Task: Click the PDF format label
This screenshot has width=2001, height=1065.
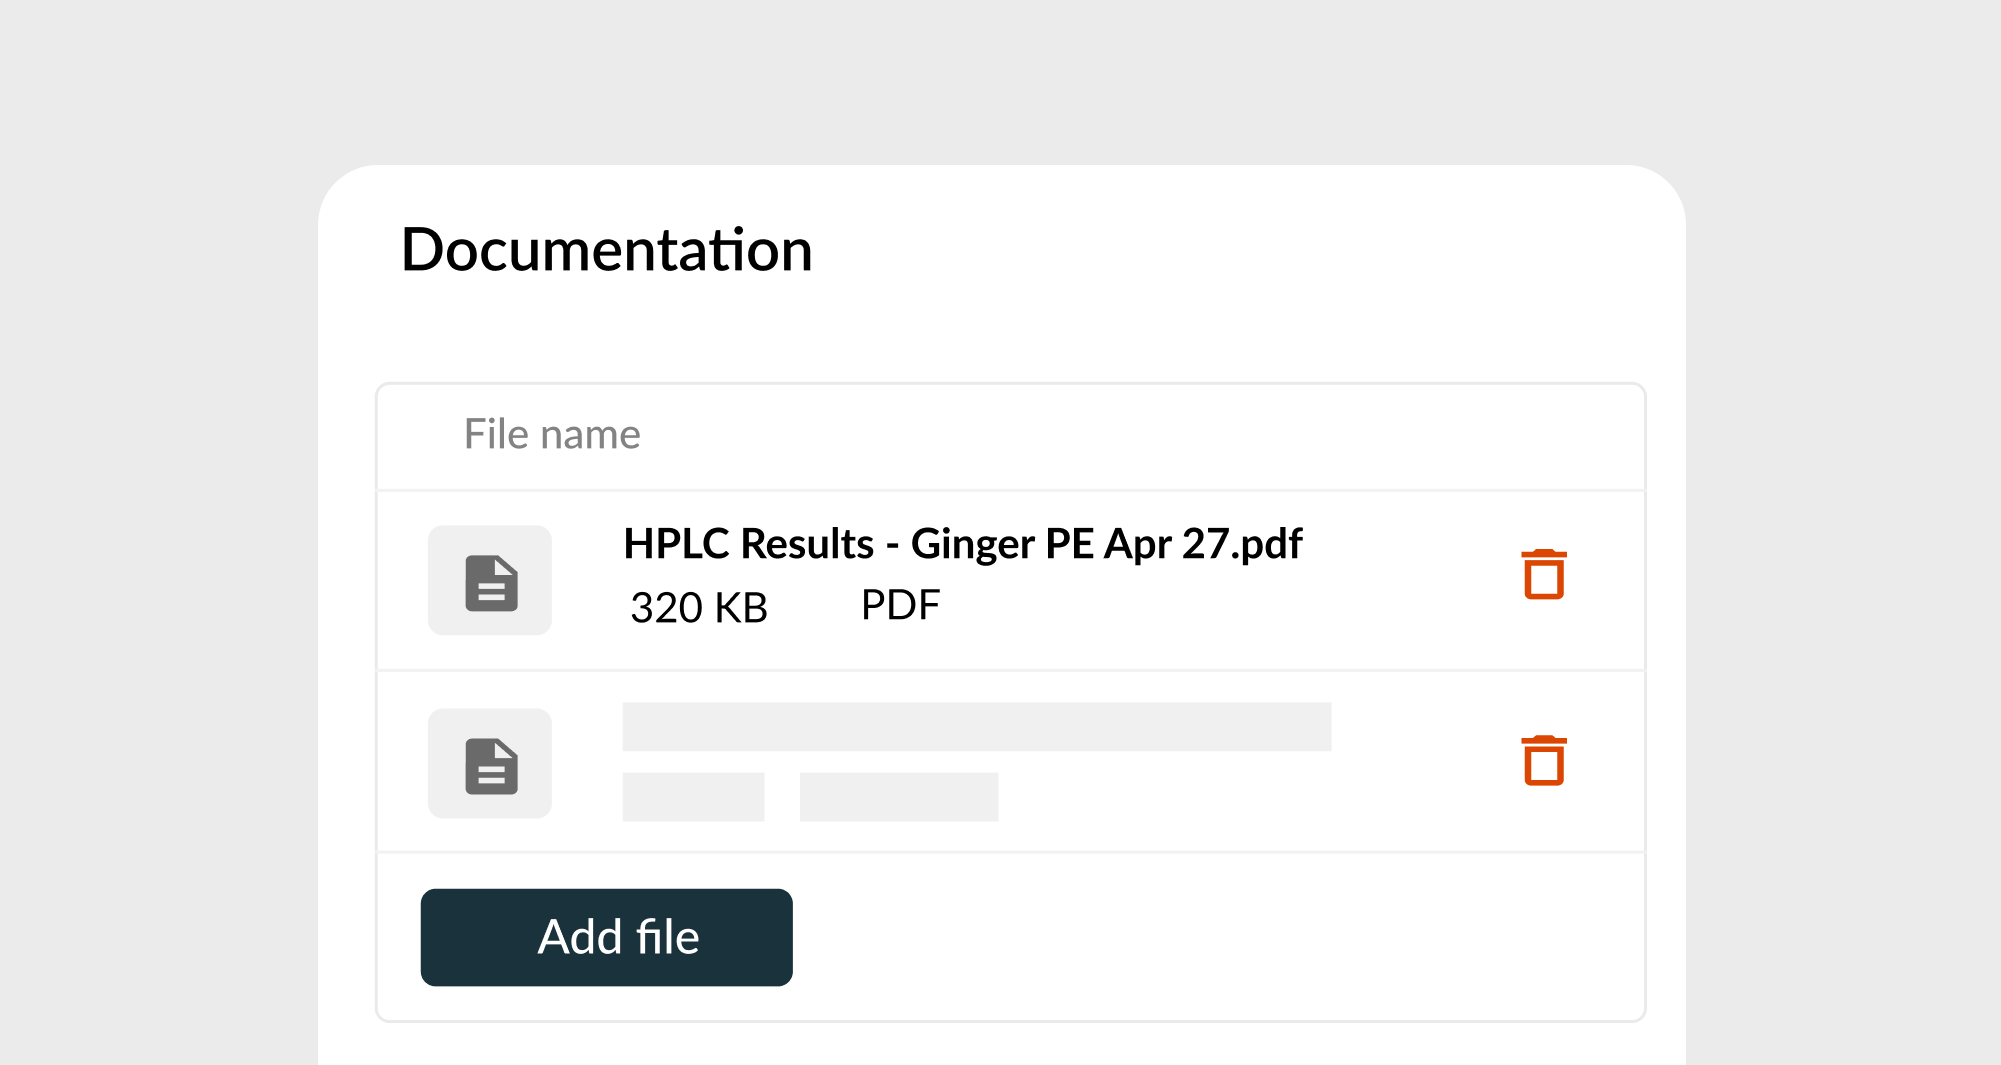Action: point(898,604)
